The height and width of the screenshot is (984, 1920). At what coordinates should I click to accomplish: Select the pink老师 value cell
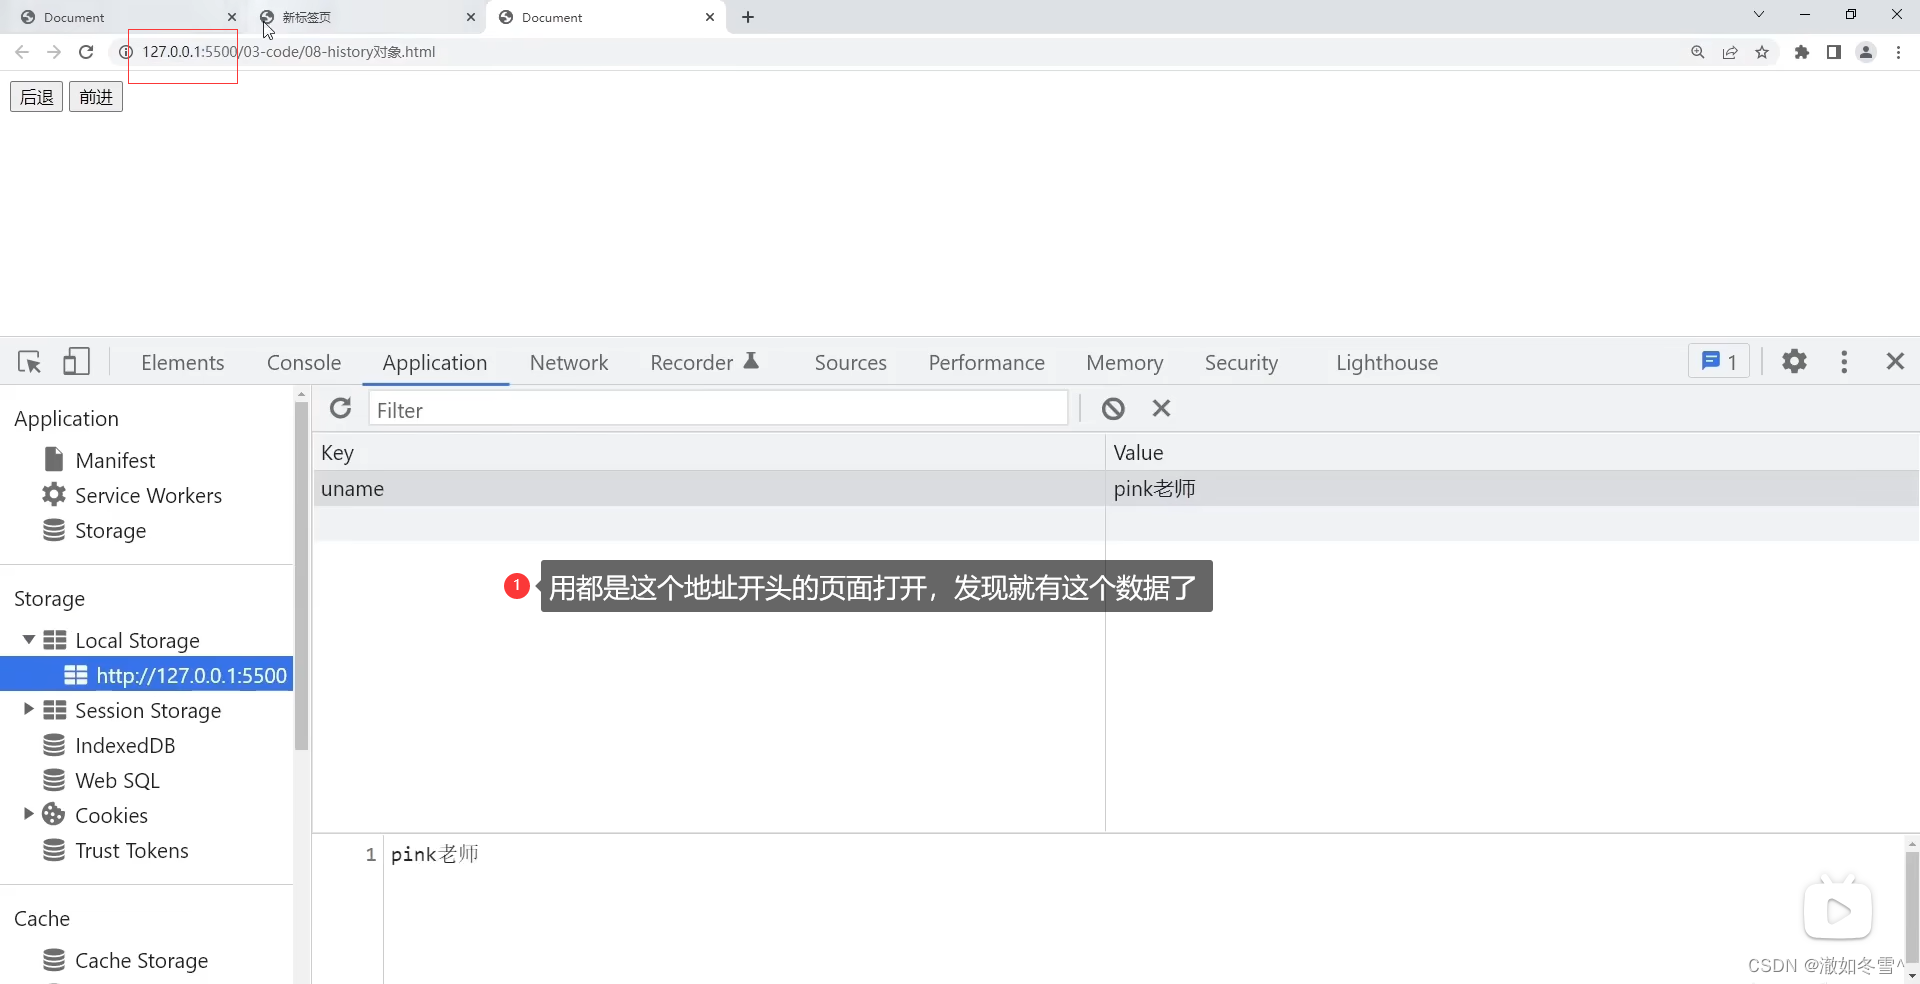click(1512, 489)
